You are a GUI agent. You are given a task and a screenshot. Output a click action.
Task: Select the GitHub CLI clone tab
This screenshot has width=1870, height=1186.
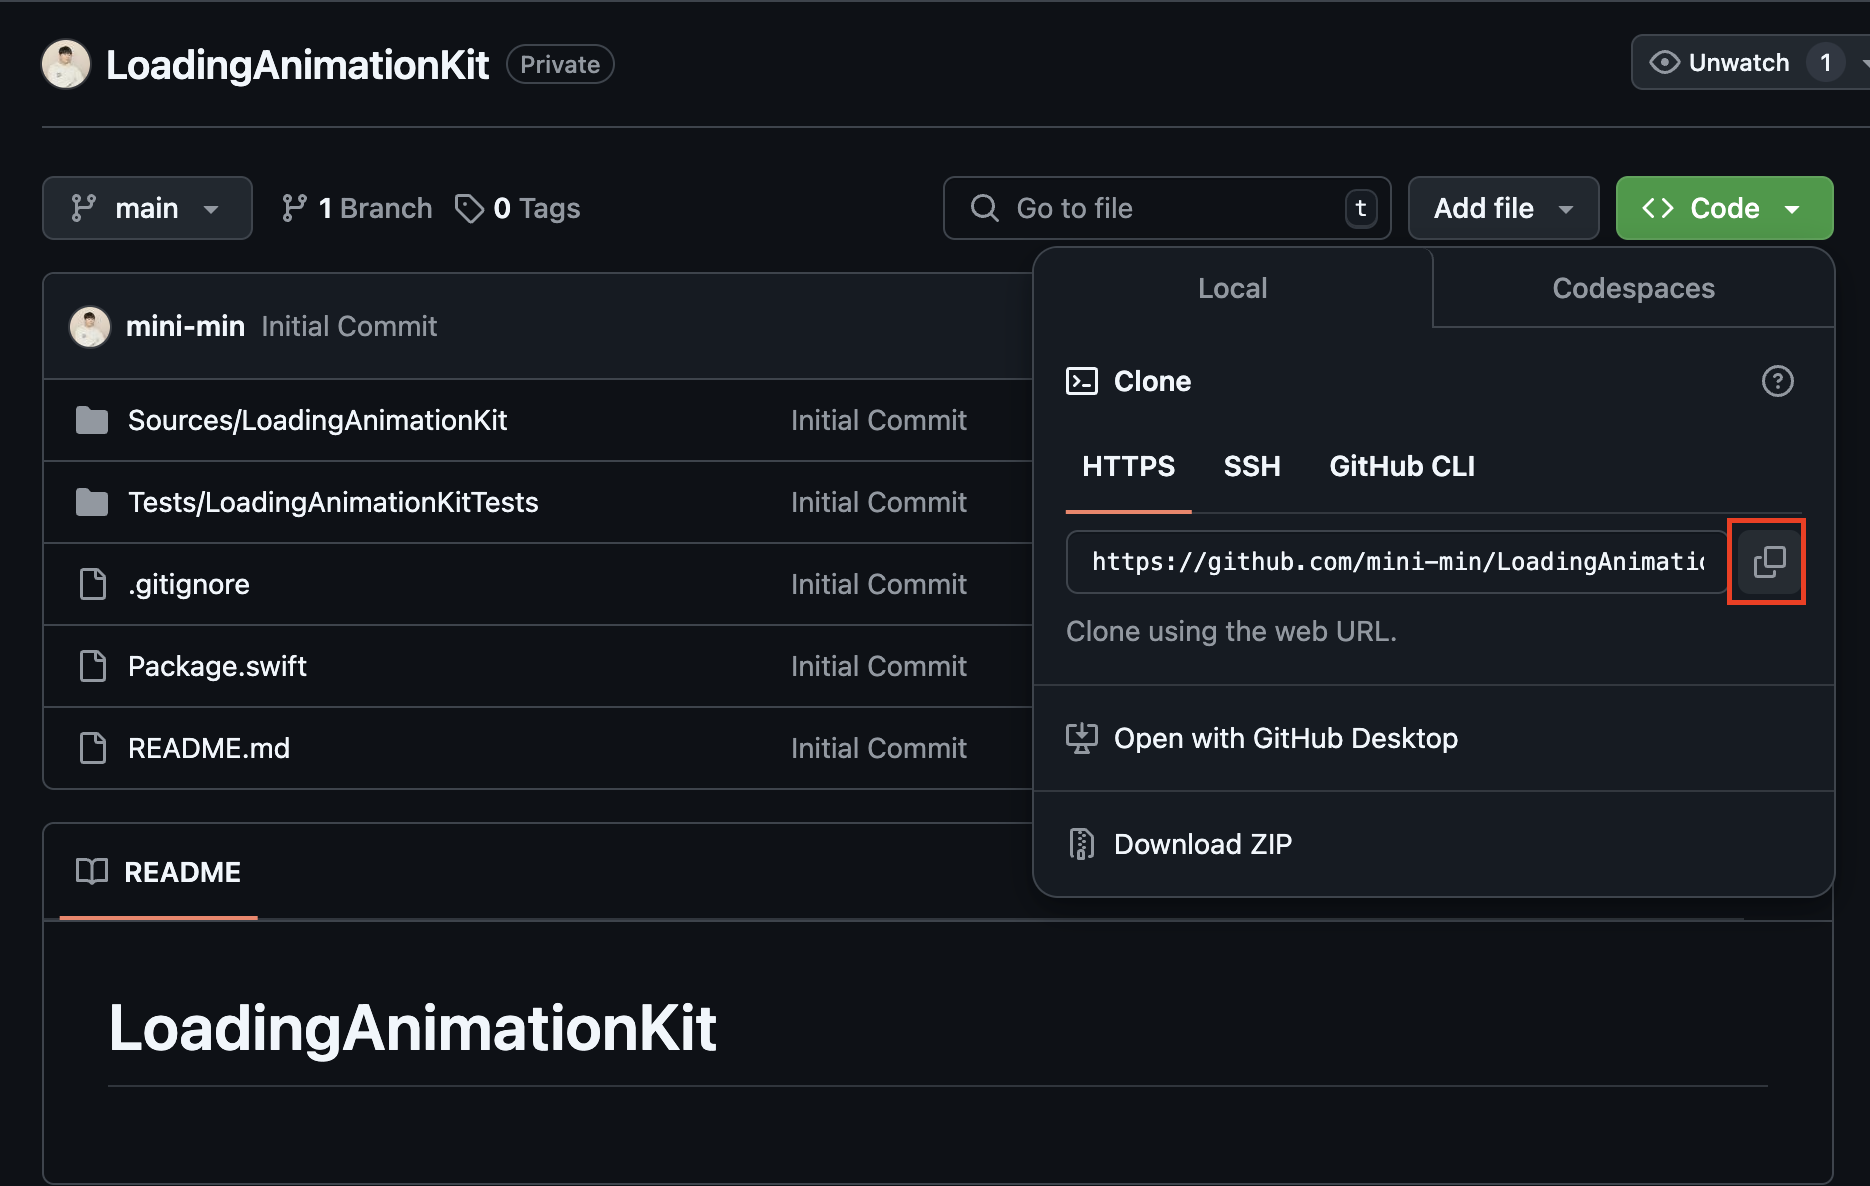click(1402, 466)
